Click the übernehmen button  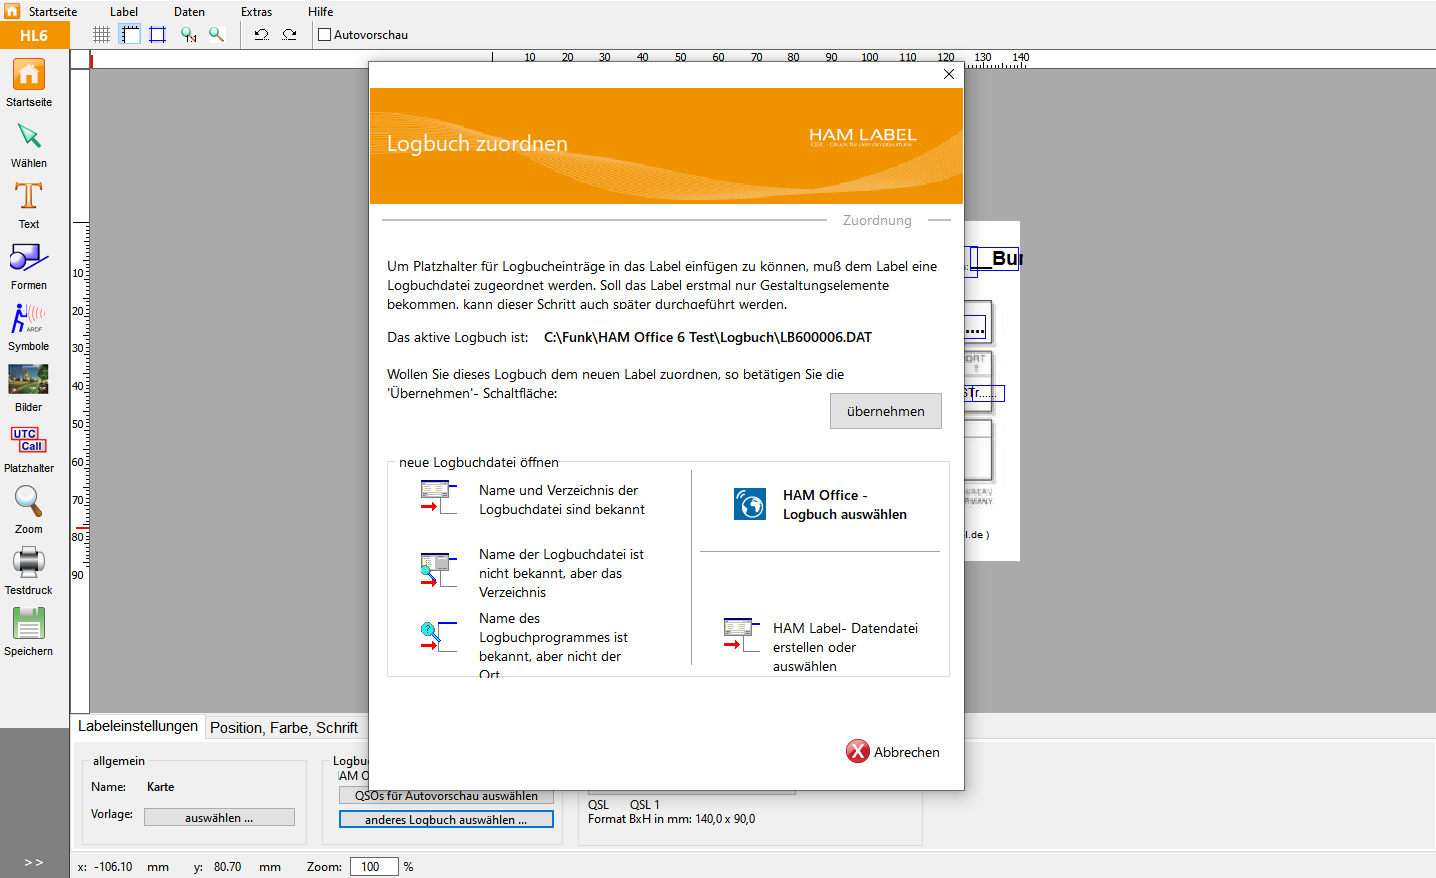tap(886, 411)
